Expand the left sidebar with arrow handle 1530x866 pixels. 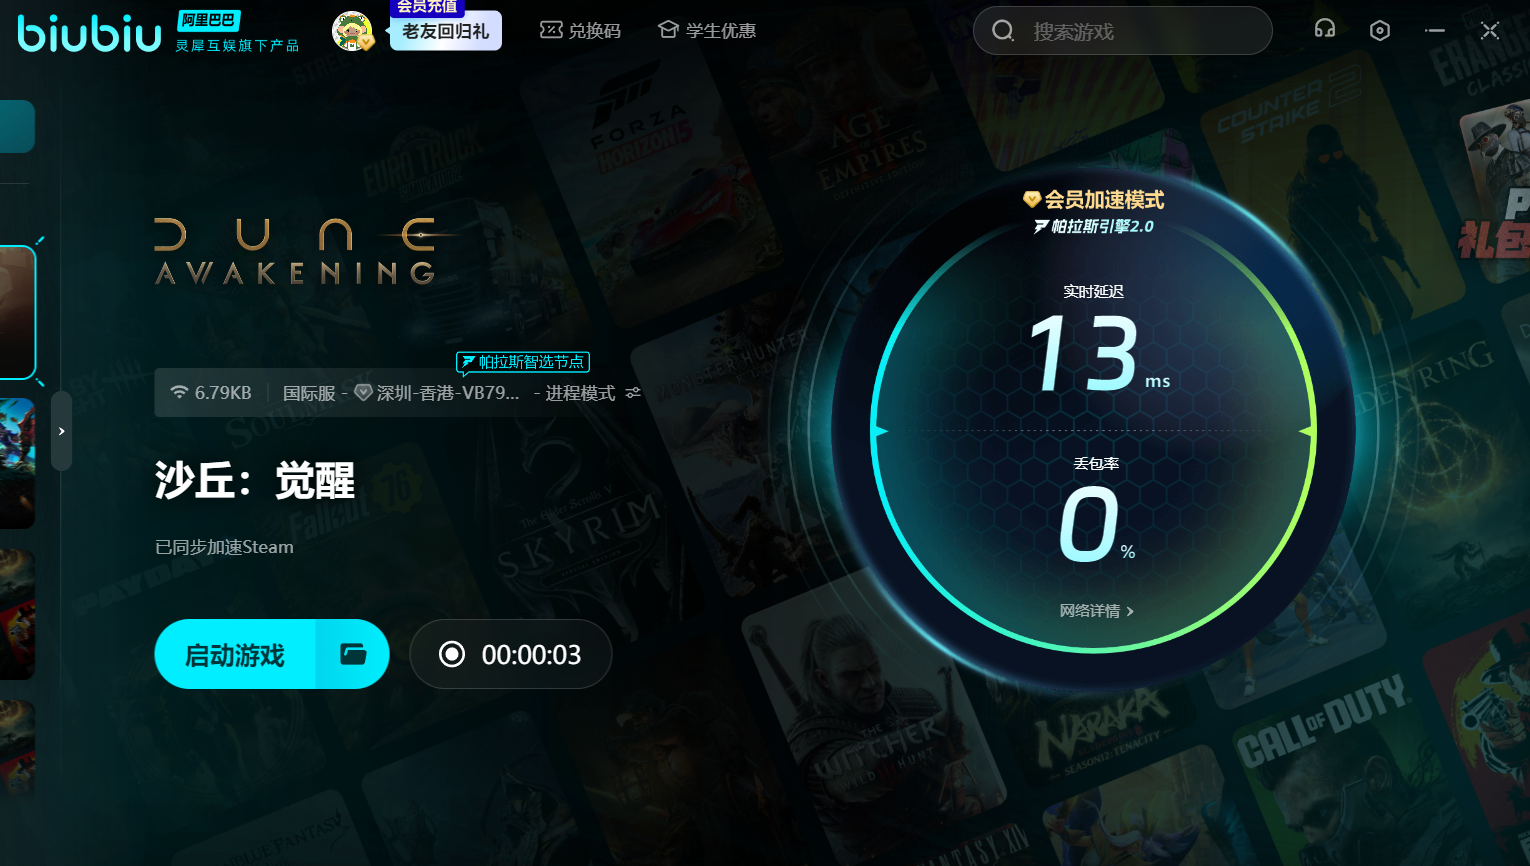[x=61, y=431]
